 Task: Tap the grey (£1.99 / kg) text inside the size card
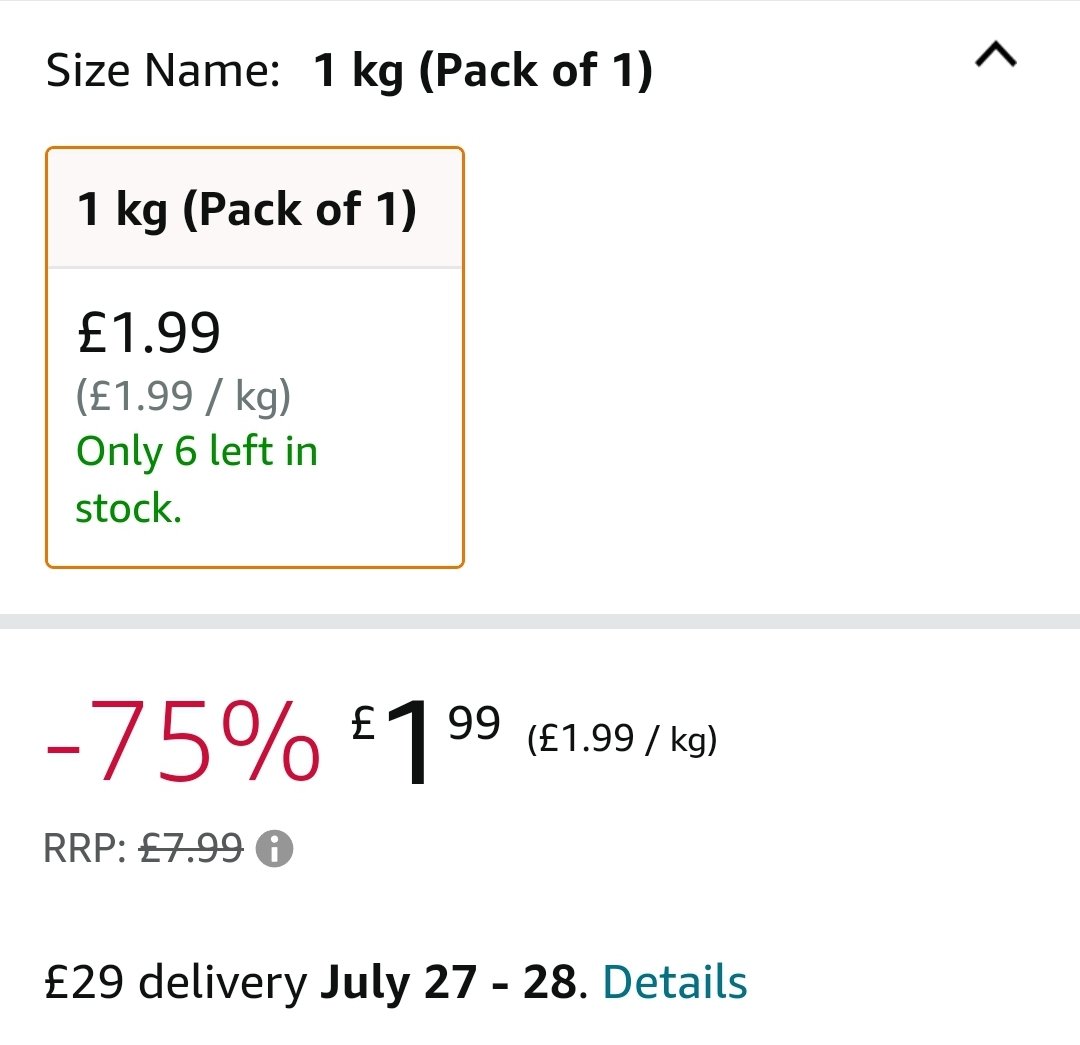(183, 395)
